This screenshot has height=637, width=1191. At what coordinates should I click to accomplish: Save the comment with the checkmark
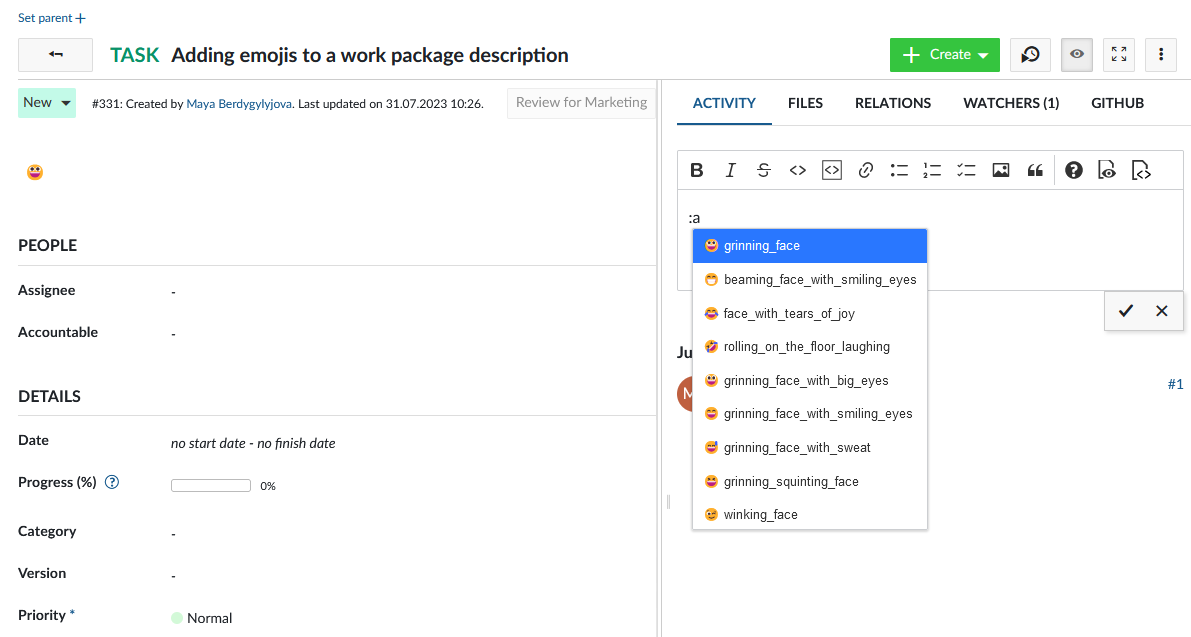(1126, 311)
